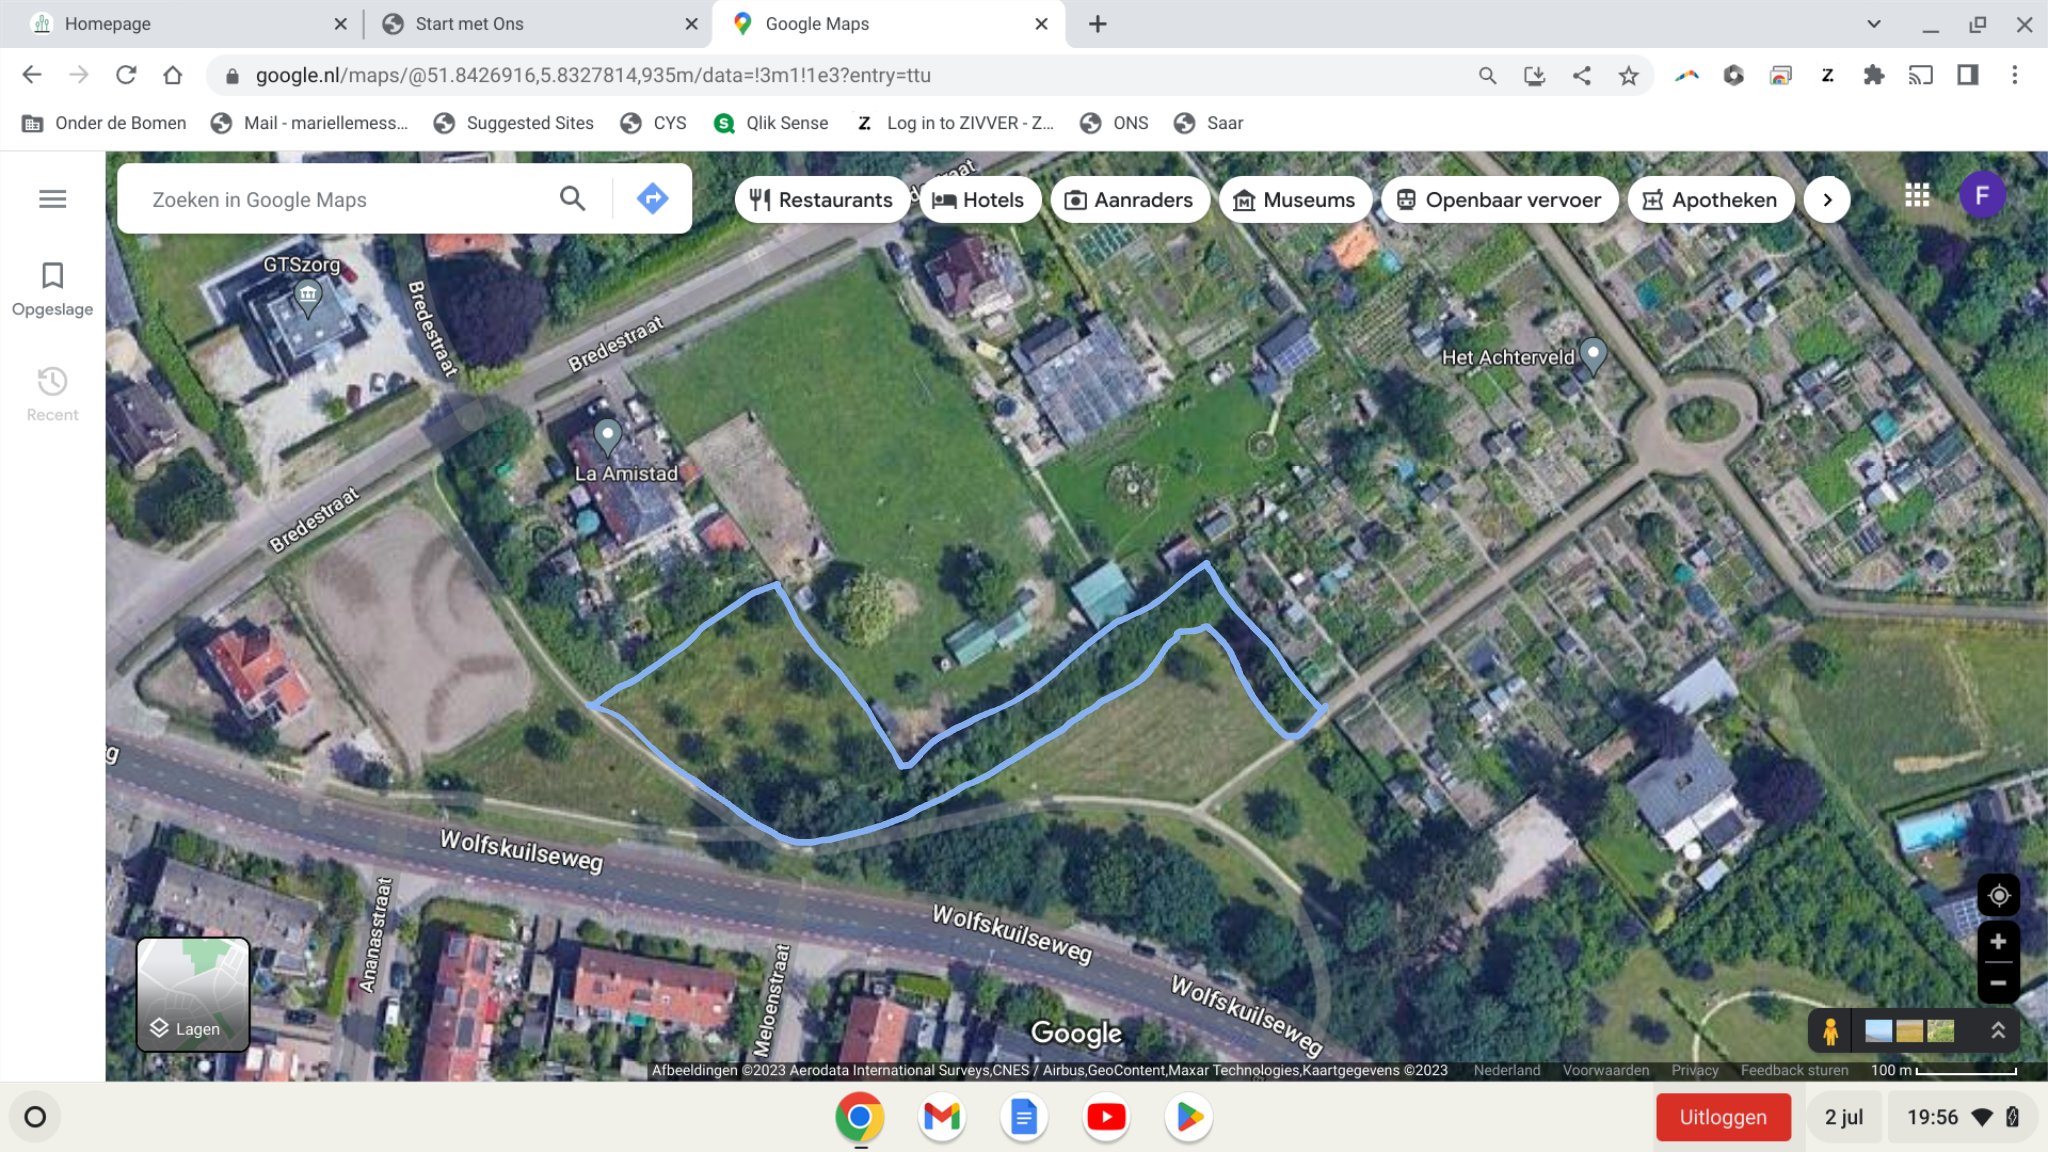Zoom in with the plus button
The height and width of the screenshot is (1152, 2048).
point(1998,942)
